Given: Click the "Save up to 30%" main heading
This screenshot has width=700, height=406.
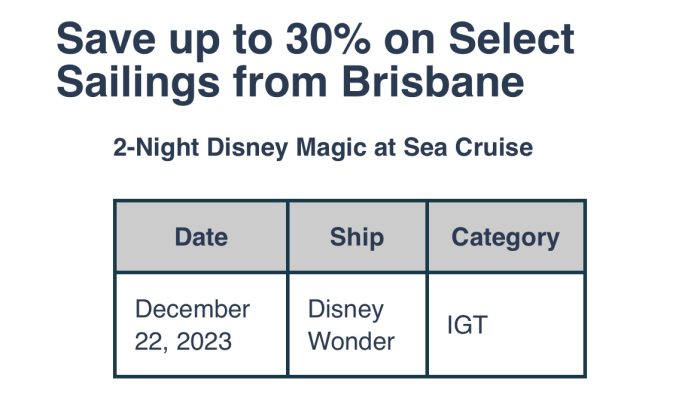Looking at the screenshot, I should 315,60.
